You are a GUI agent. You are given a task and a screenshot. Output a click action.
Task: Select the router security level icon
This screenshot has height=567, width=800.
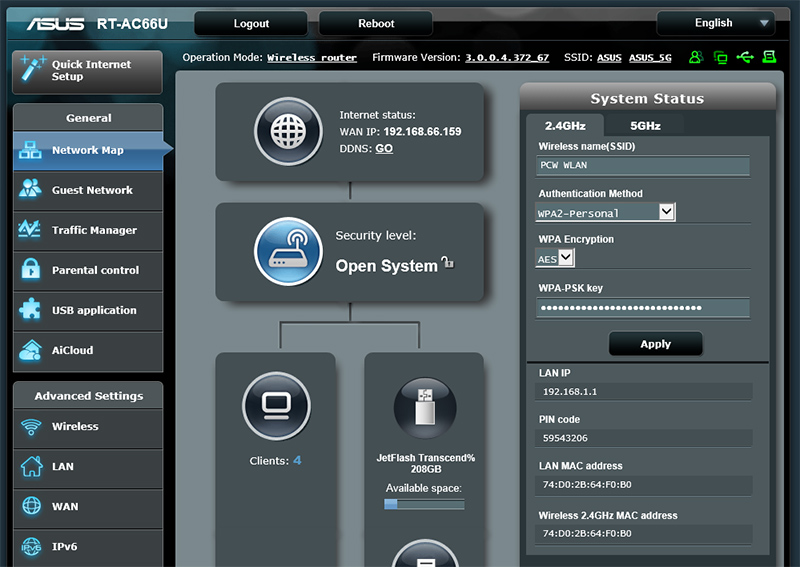tap(288, 251)
